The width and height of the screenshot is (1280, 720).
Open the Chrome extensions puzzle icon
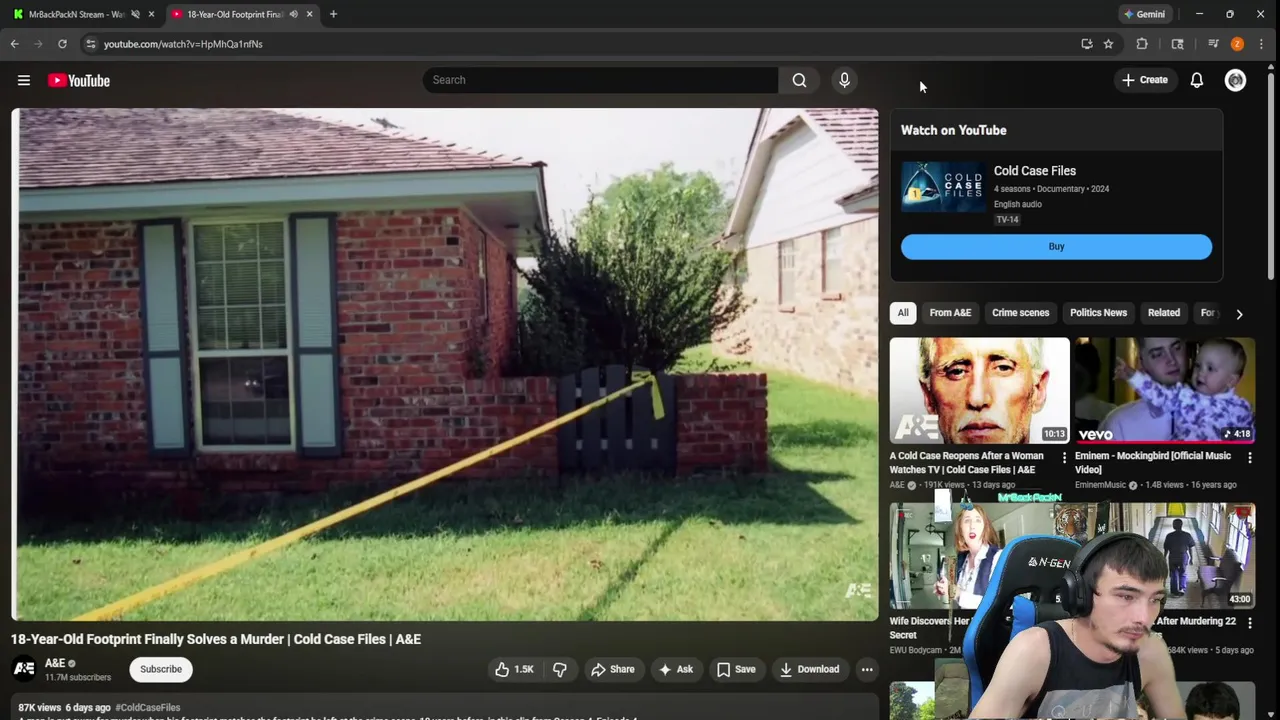tap(1142, 44)
